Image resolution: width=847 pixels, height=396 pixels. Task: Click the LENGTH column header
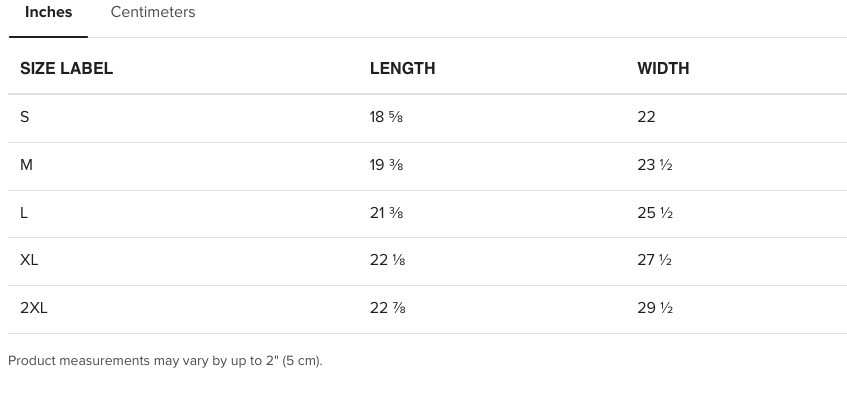(402, 69)
